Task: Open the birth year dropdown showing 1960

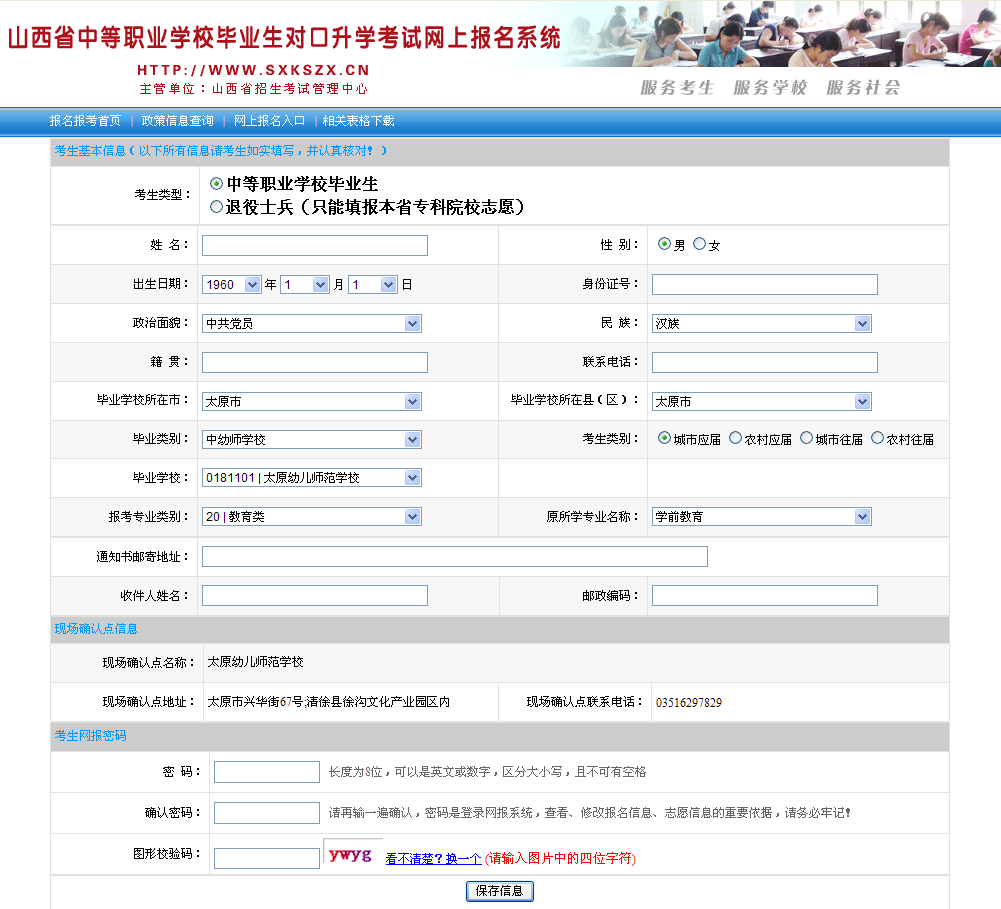Action: point(231,285)
